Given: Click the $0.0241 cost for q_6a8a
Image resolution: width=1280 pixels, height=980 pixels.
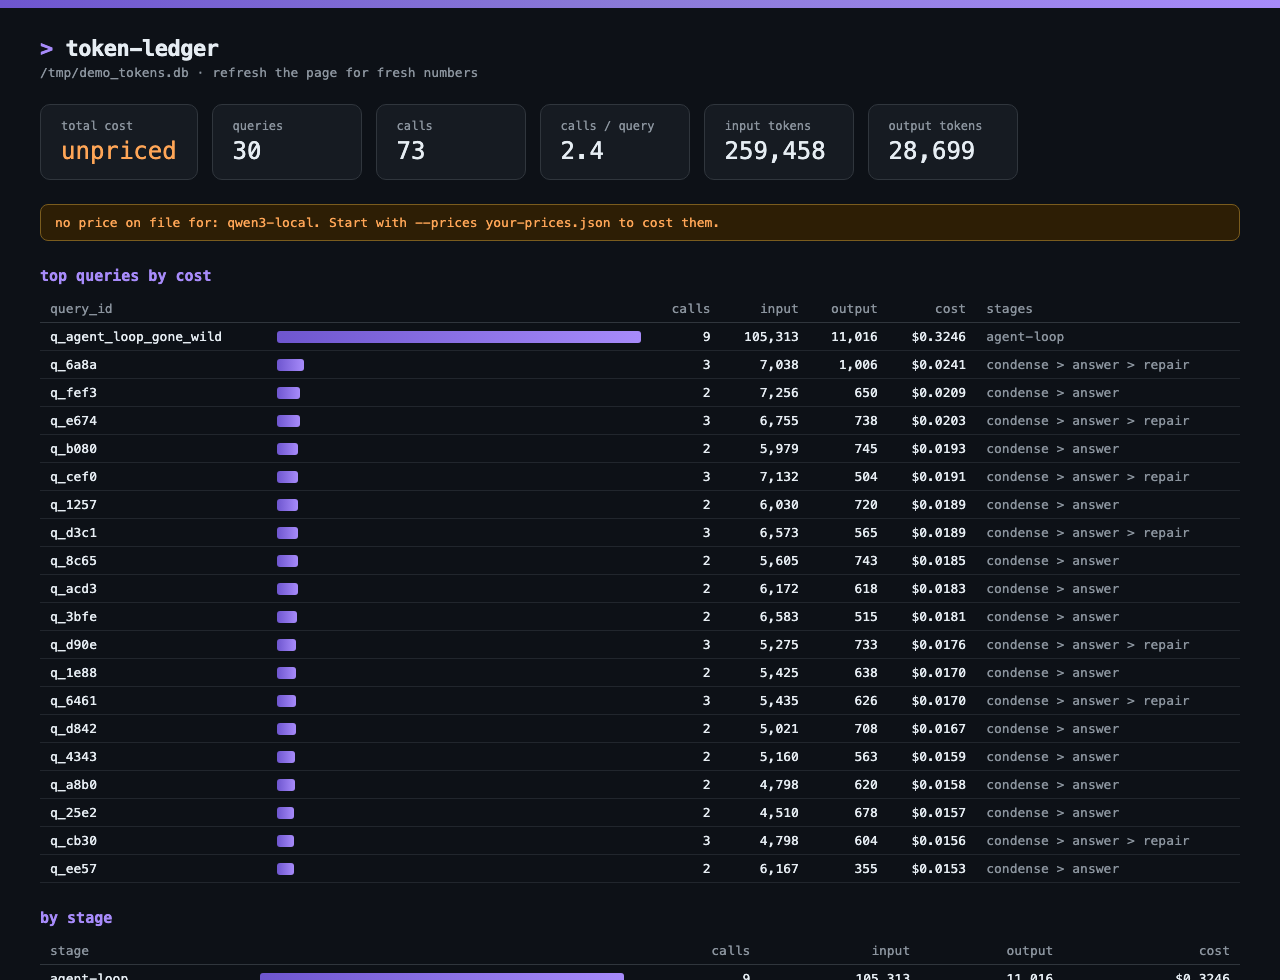Looking at the screenshot, I should (x=939, y=365).
